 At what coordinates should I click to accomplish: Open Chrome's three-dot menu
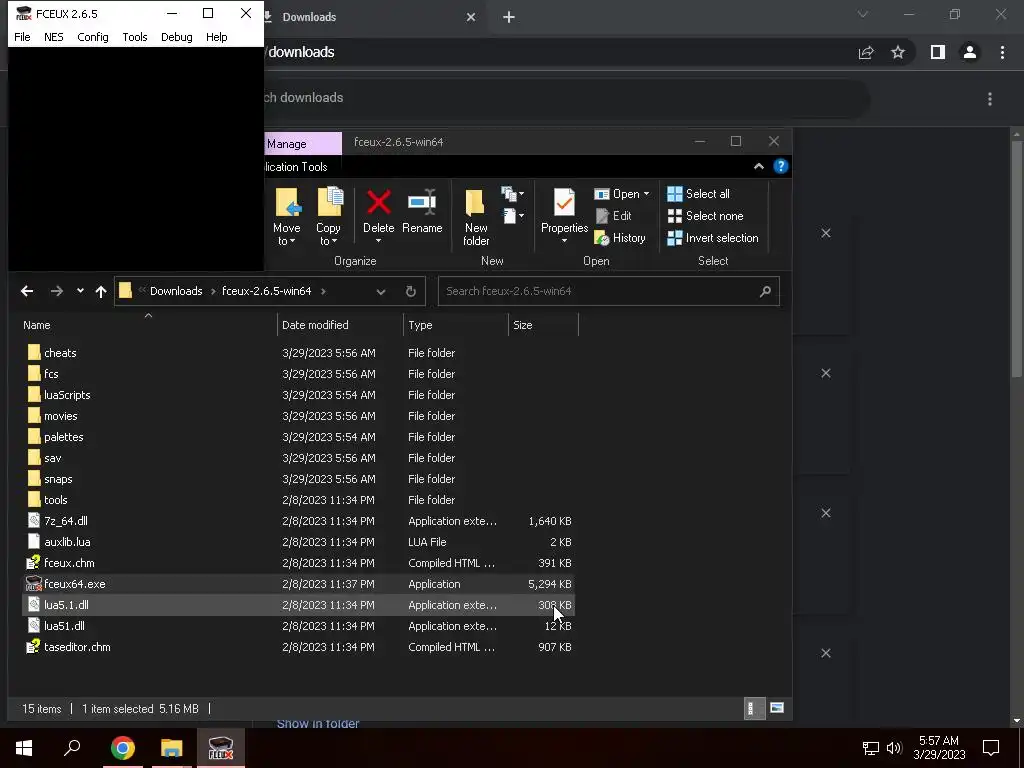click(1002, 52)
